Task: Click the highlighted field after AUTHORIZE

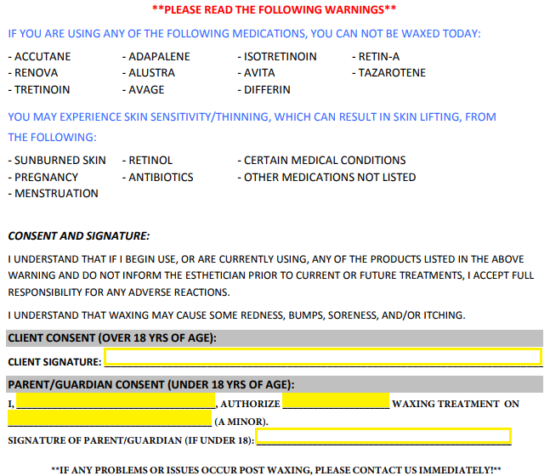Action: 336,401
